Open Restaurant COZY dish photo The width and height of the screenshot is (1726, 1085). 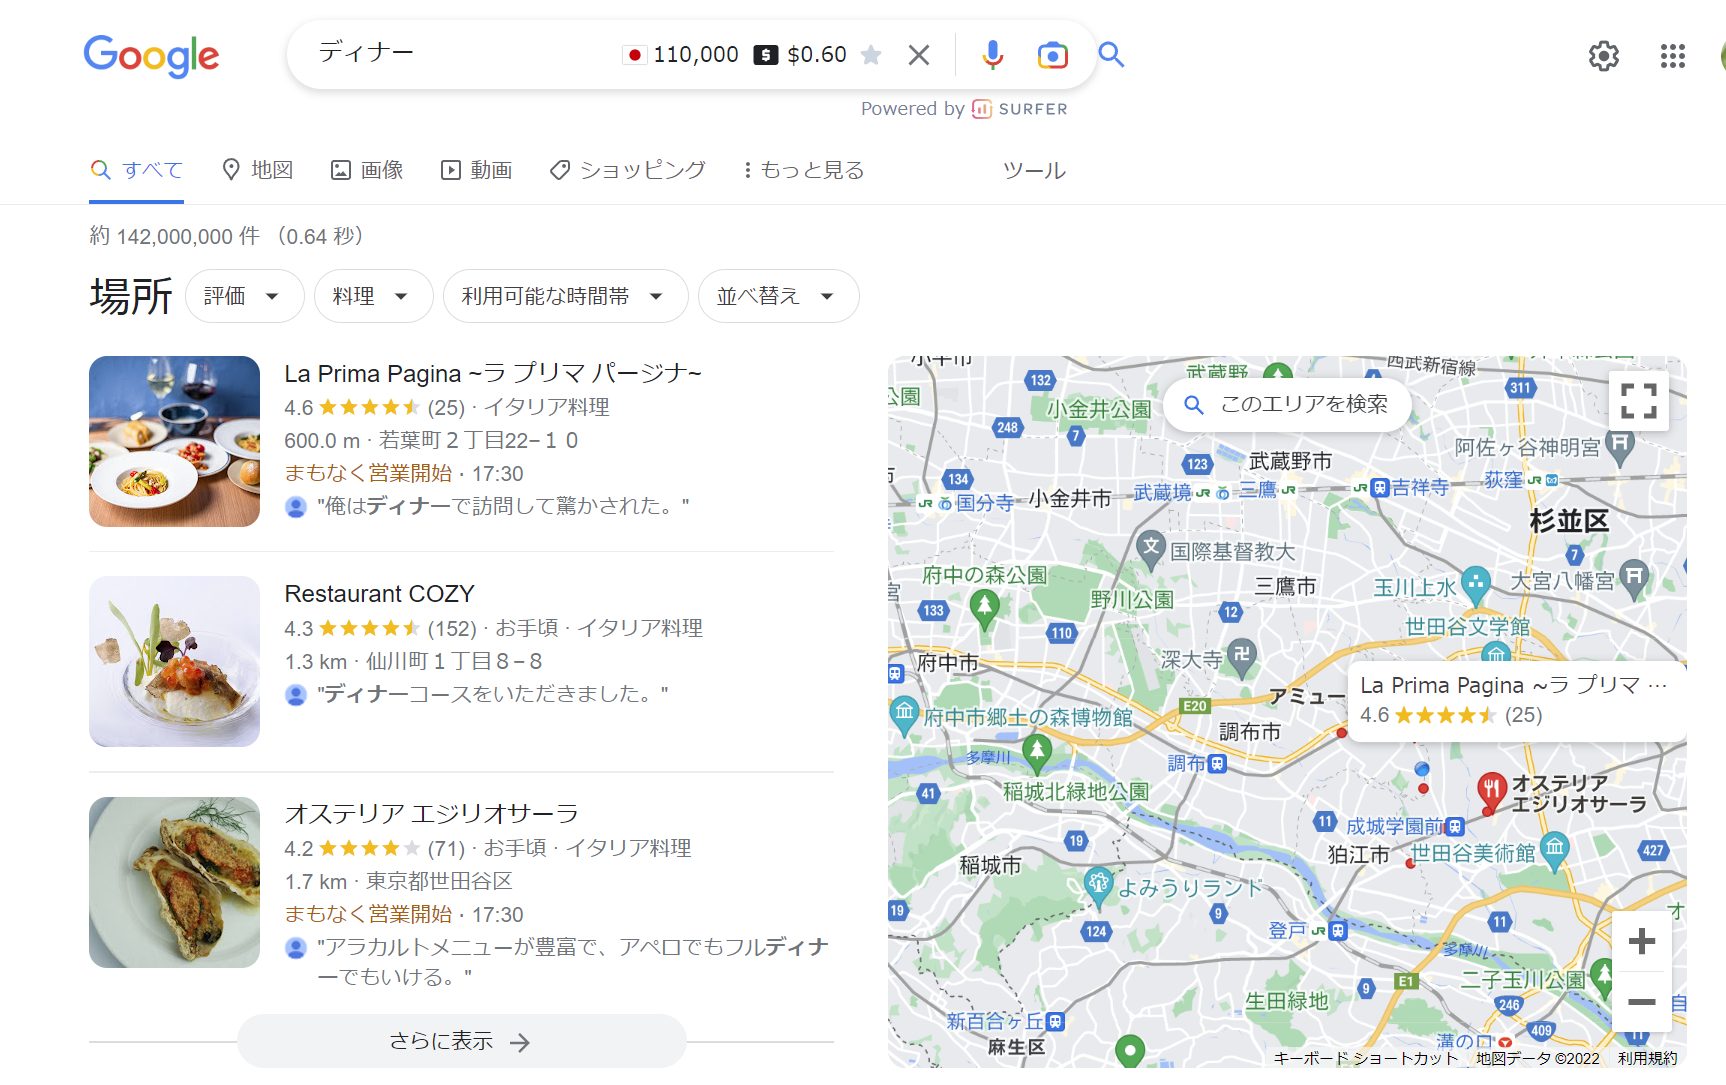pyautogui.click(x=174, y=661)
